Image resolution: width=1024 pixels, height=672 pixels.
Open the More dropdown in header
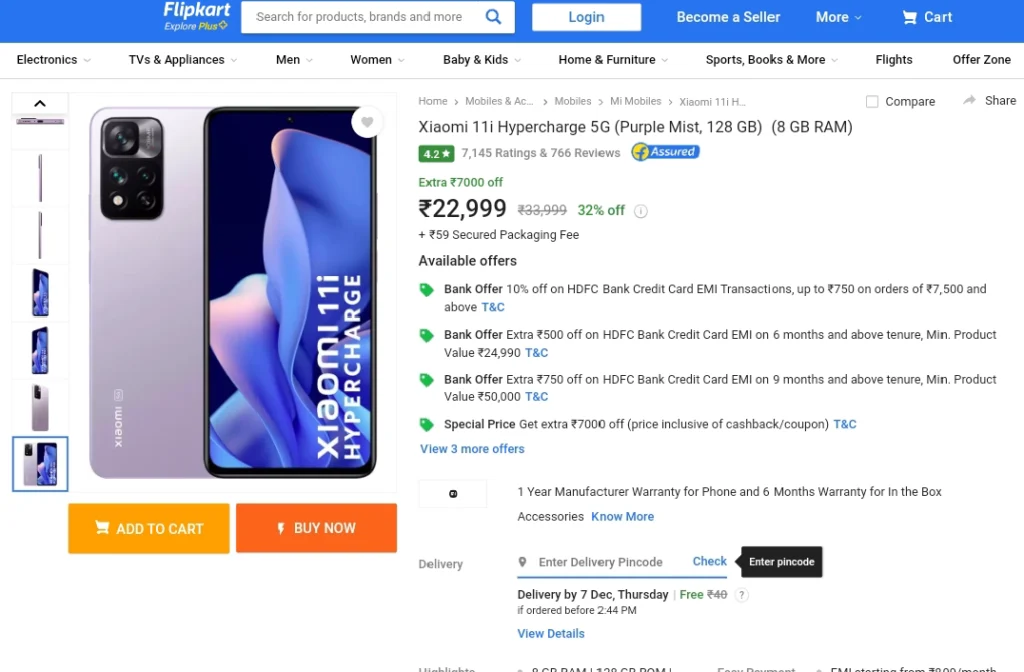[839, 18]
